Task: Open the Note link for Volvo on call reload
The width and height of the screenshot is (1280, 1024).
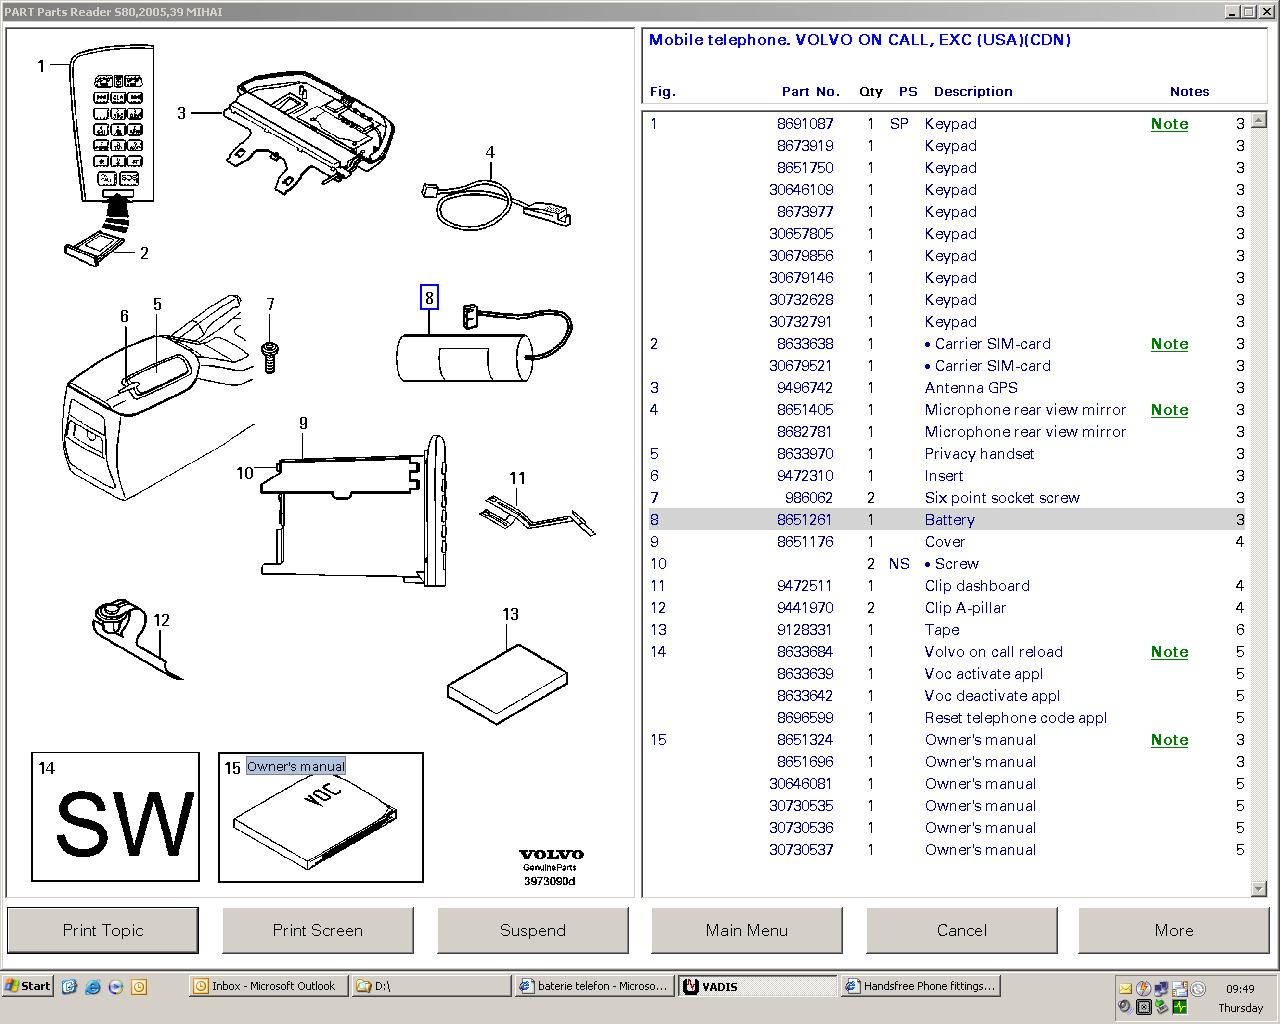Action: 1169,652
